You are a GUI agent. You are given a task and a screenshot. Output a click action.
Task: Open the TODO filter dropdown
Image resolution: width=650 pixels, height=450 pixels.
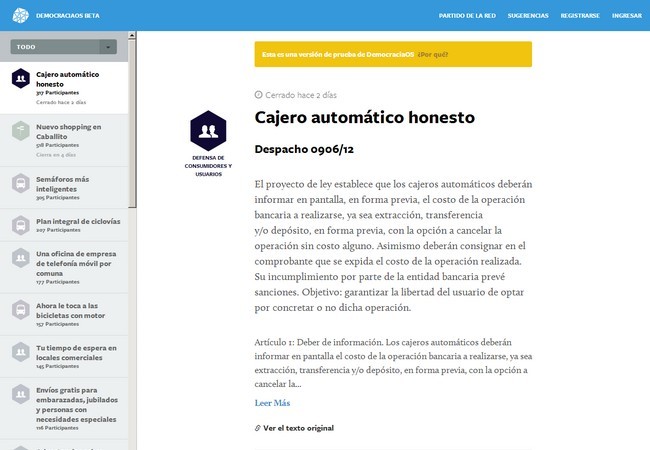tap(63, 47)
